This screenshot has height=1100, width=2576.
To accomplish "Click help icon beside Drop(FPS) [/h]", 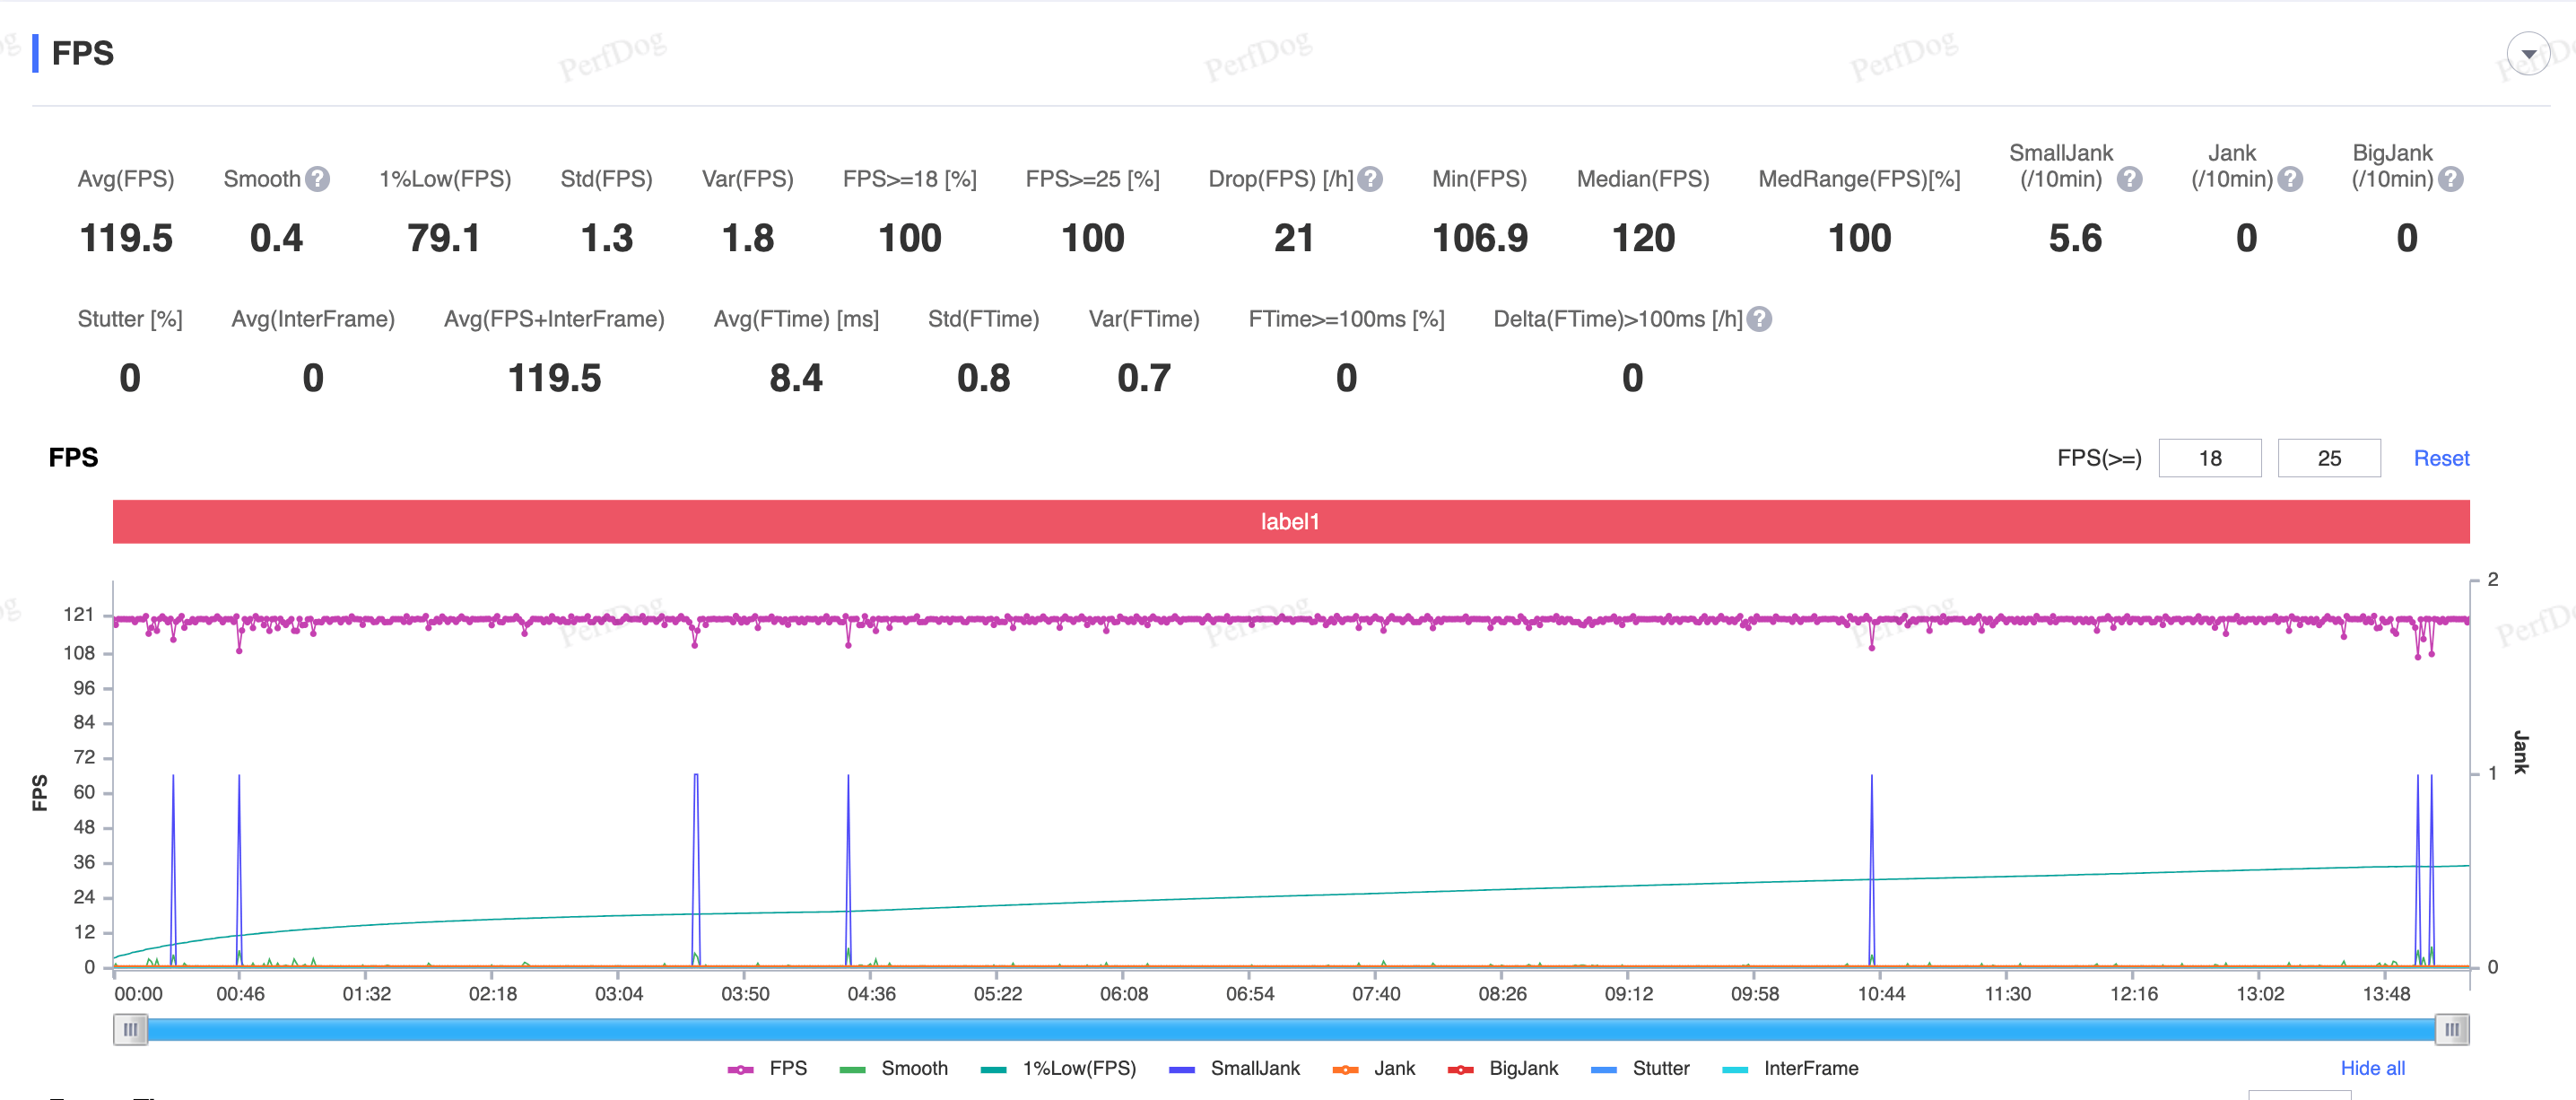I will pyautogui.click(x=1370, y=179).
